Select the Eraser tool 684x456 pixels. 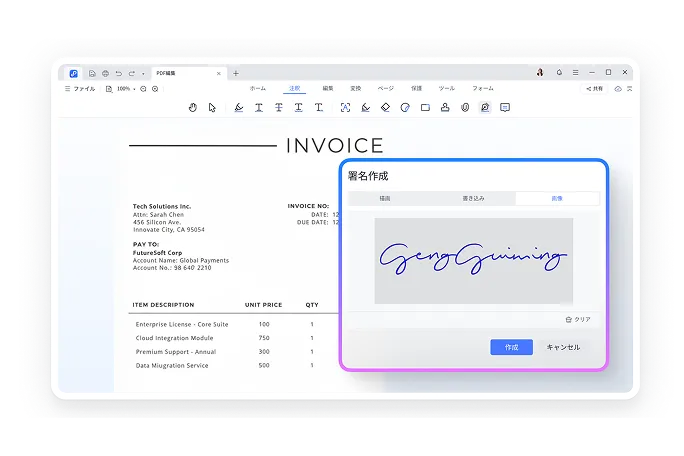coord(385,107)
